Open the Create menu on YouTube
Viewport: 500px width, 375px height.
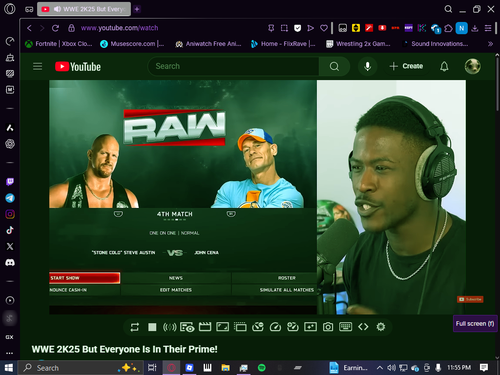tap(406, 66)
